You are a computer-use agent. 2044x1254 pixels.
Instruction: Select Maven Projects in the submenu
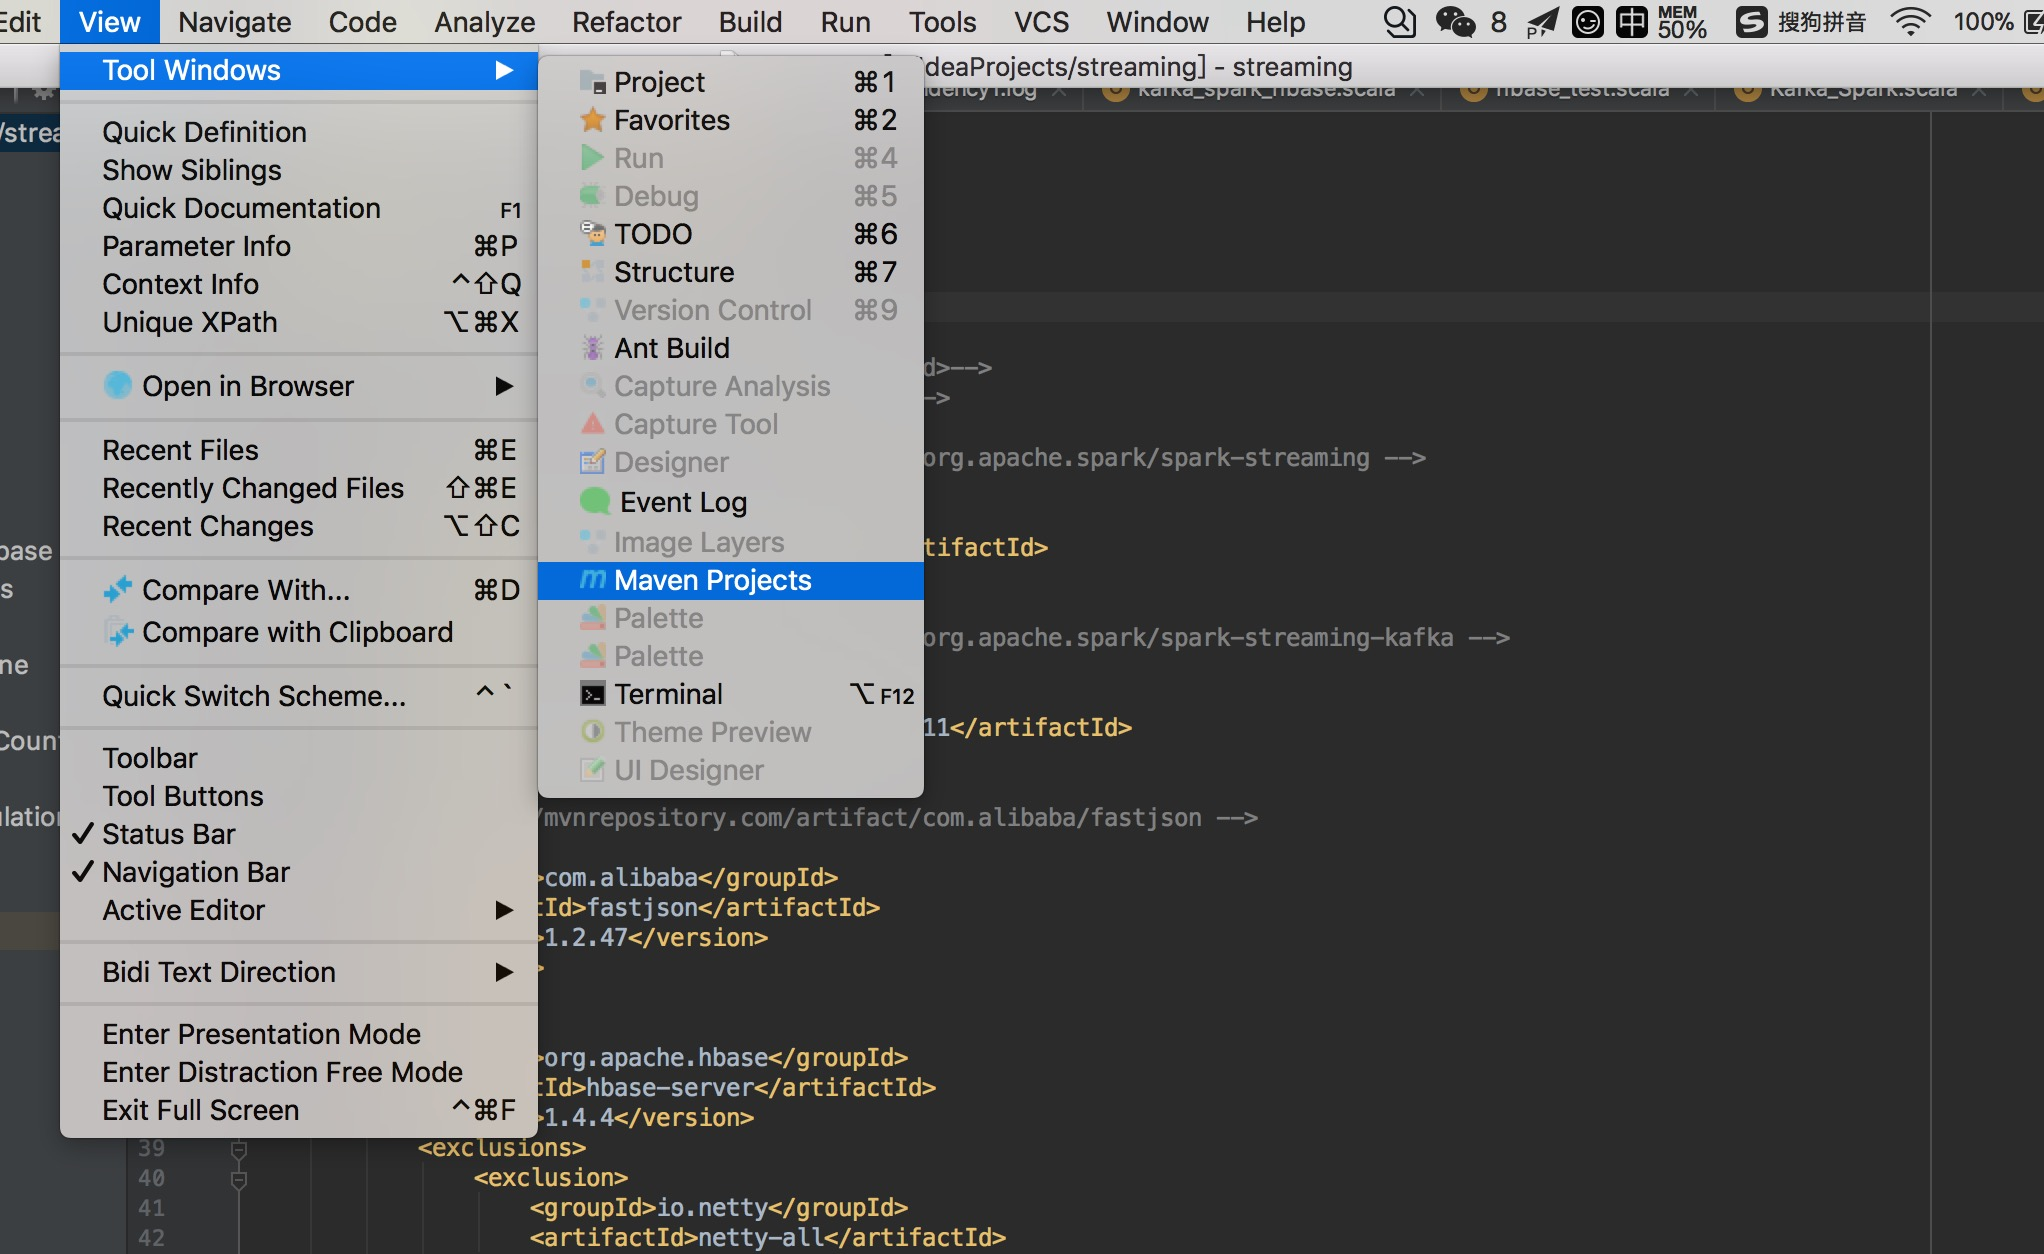712,580
